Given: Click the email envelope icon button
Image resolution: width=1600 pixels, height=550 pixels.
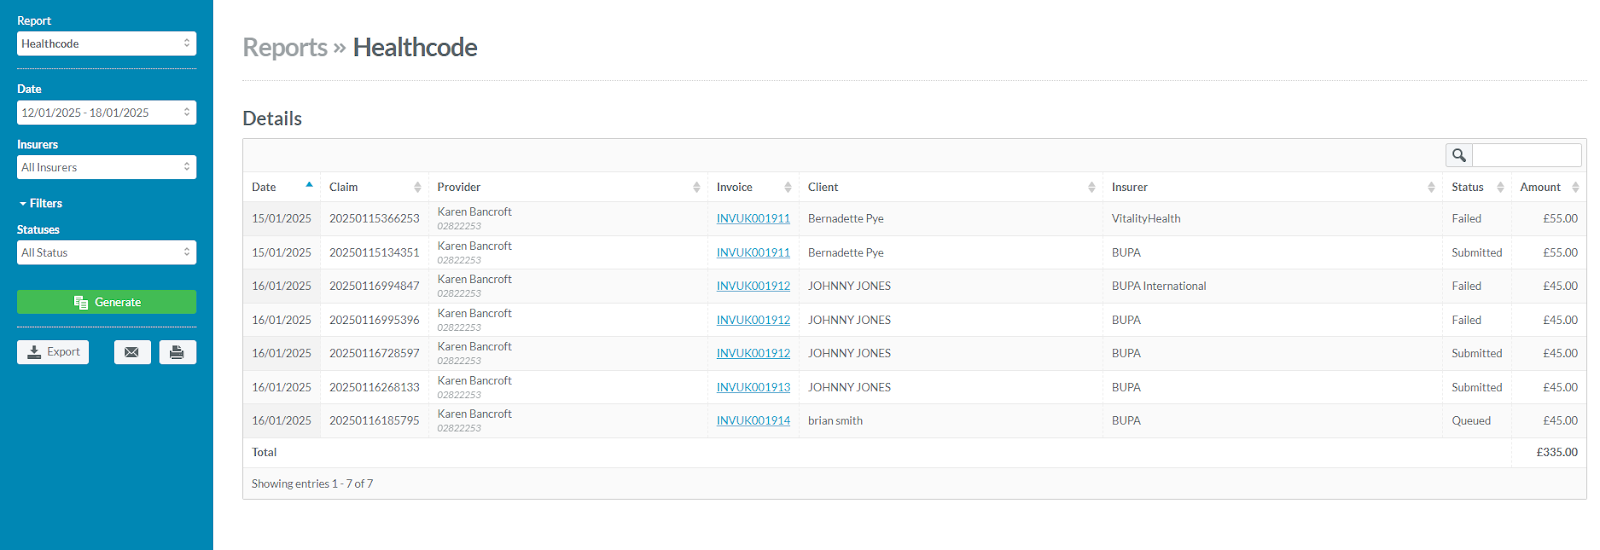Looking at the screenshot, I should click(x=132, y=352).
